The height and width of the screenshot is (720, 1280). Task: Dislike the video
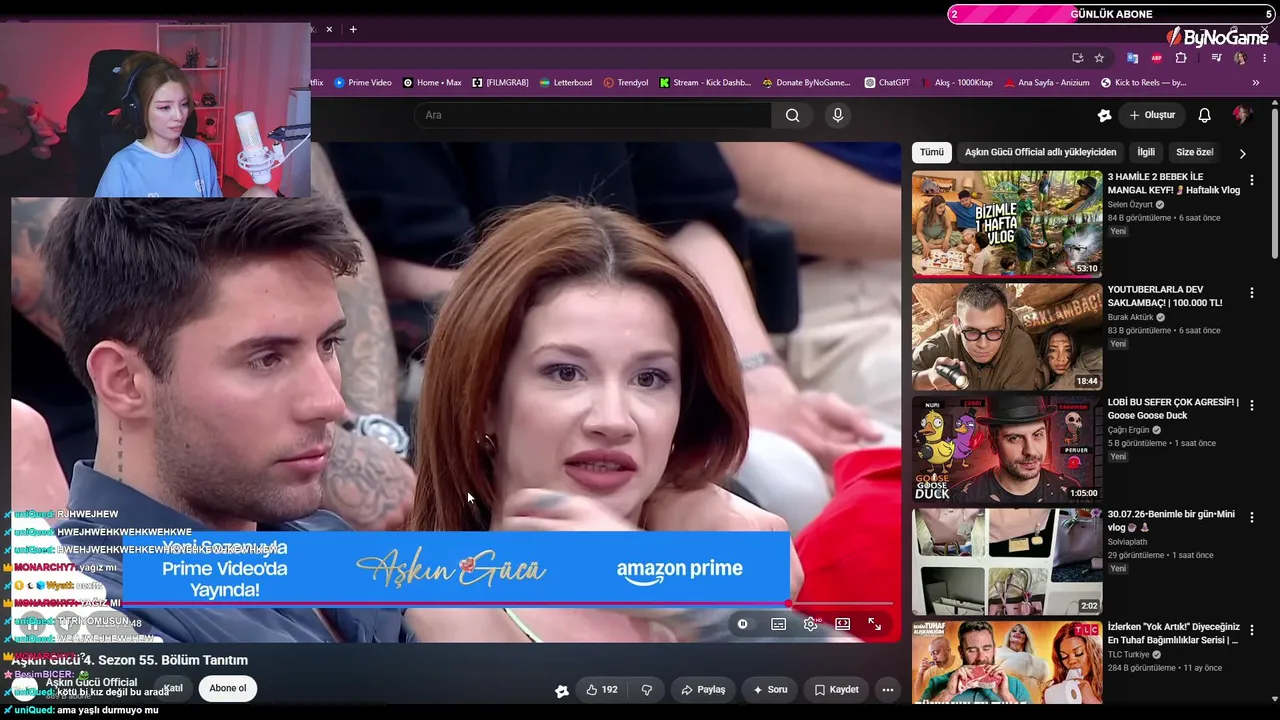[x=647, y=690]
